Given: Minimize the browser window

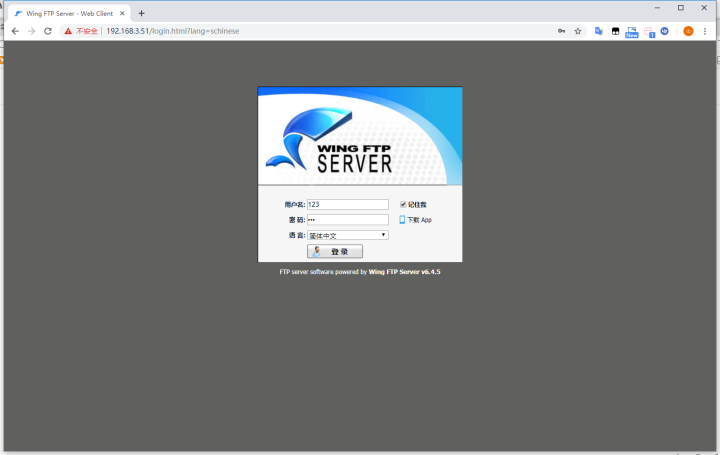Looking at the screenshot, I should click(657, 8).
